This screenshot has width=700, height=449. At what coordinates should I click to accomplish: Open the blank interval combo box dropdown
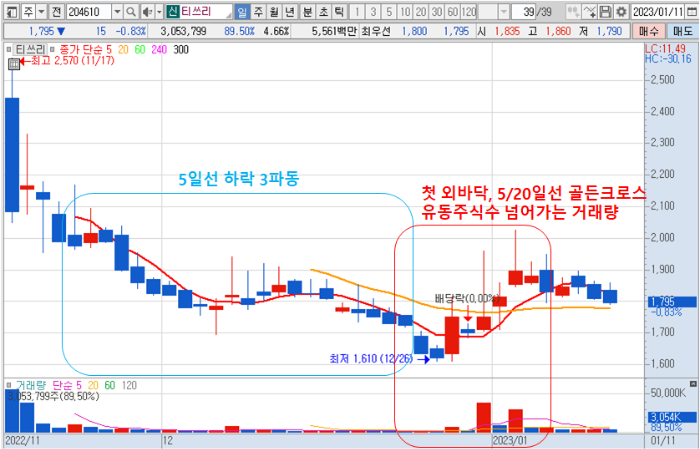point(504,12)
